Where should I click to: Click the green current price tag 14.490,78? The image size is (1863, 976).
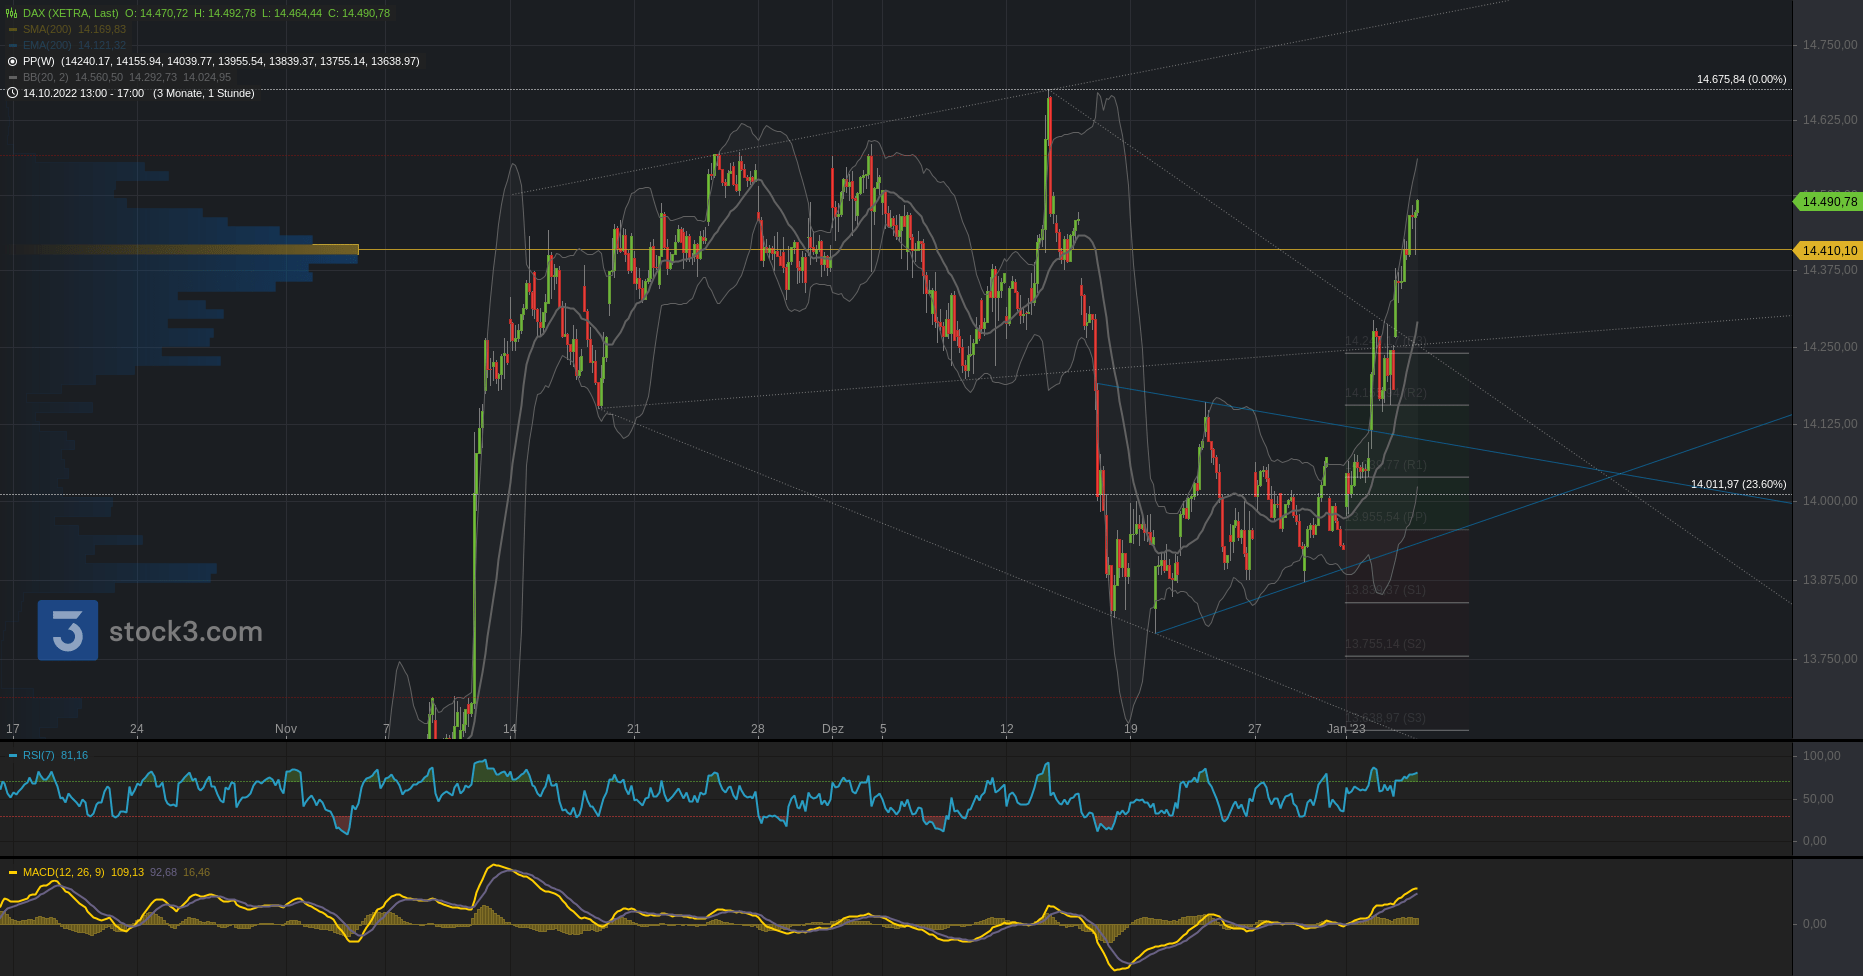point(1829,202)
